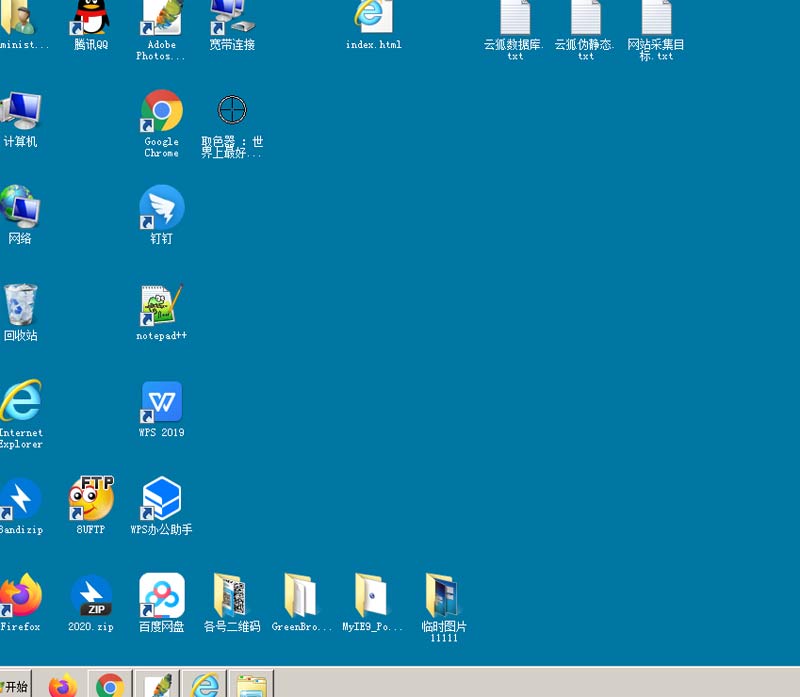Select the color picker (取色器) icon
This screenshot has height=697, width=800.
point(232,110)
